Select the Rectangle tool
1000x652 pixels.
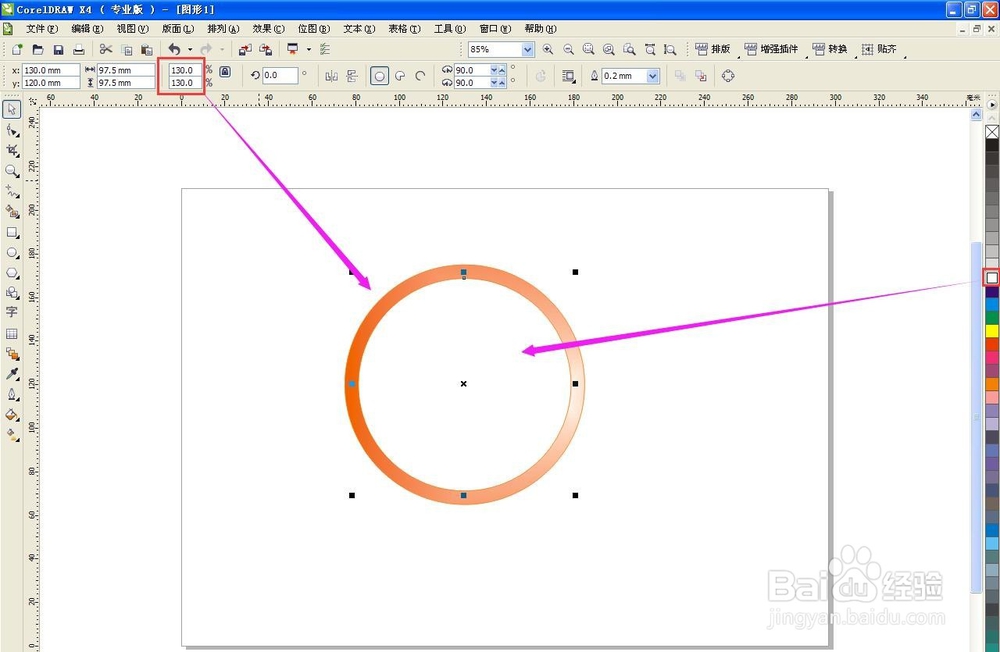tap(12, 232)
